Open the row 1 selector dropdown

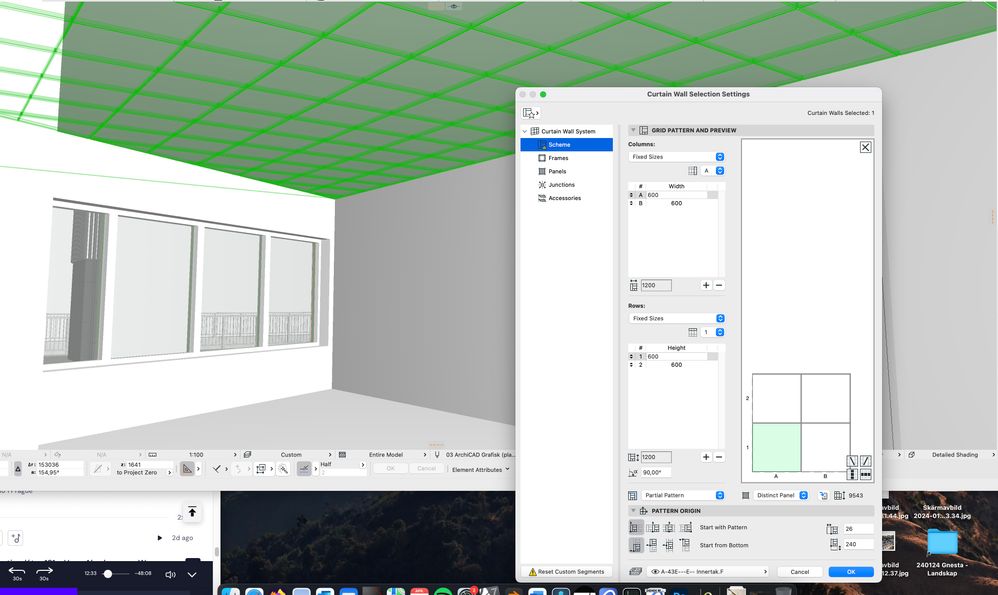pos(712,332)
